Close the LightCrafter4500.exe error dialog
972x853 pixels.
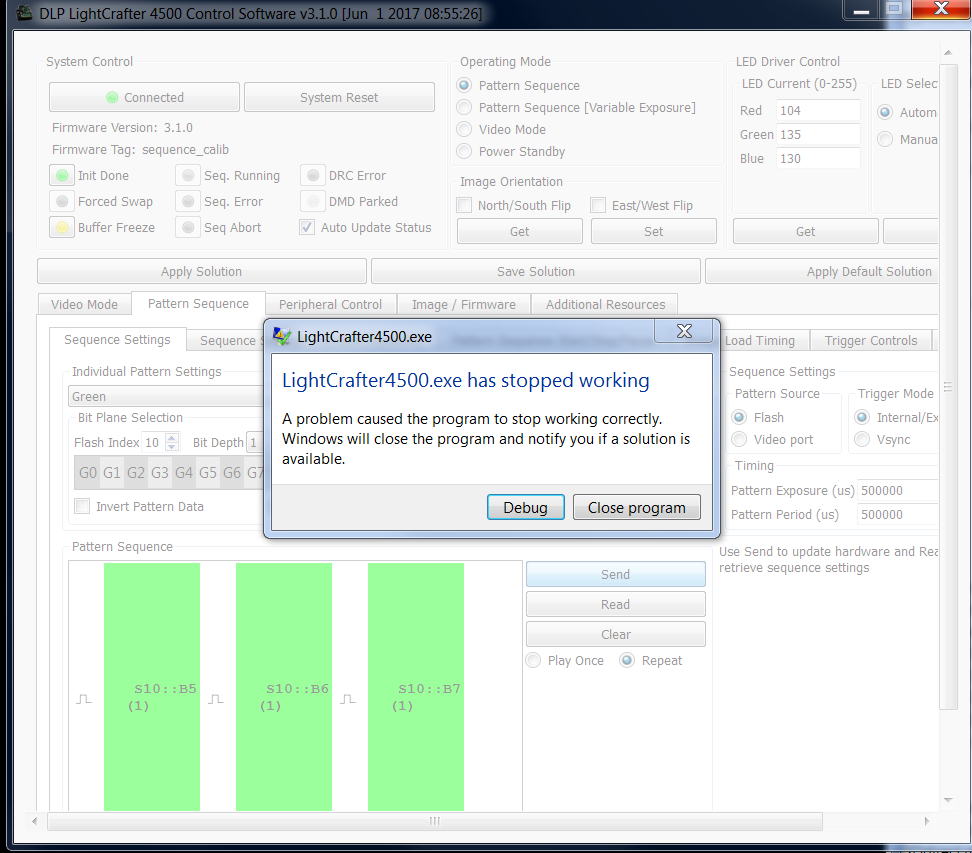684,331
